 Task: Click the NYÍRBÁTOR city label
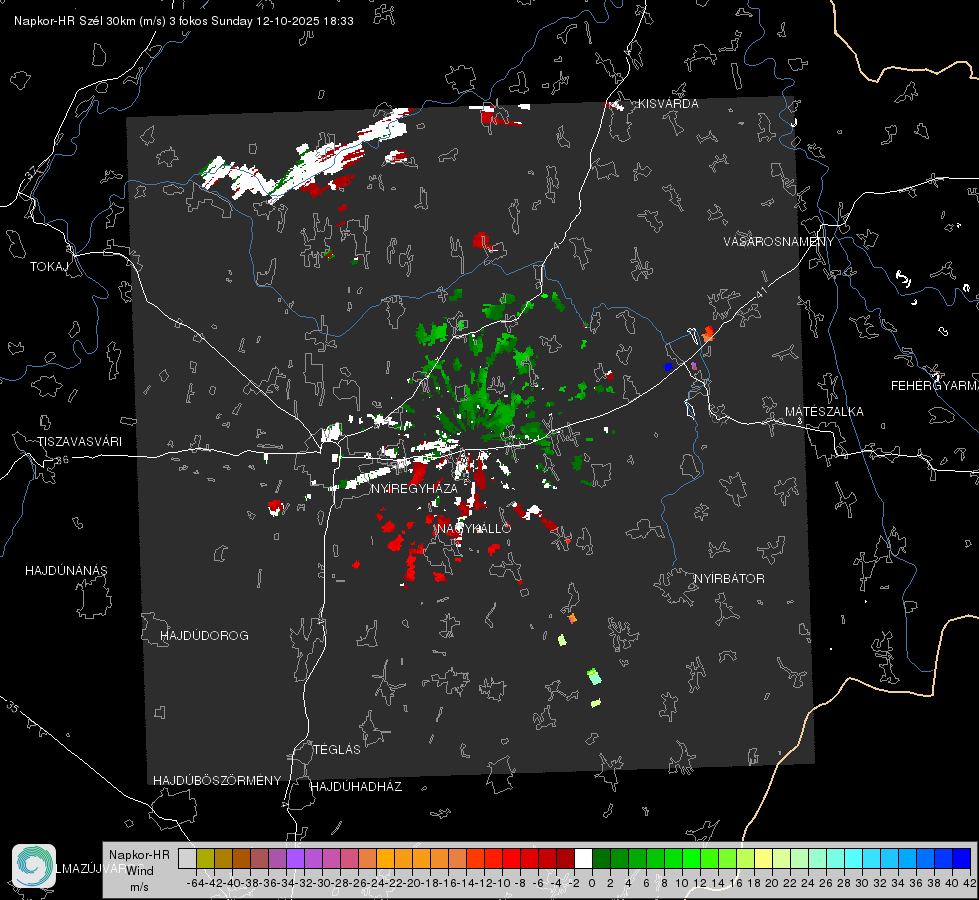pyautogui.click(x=729, y=578)
